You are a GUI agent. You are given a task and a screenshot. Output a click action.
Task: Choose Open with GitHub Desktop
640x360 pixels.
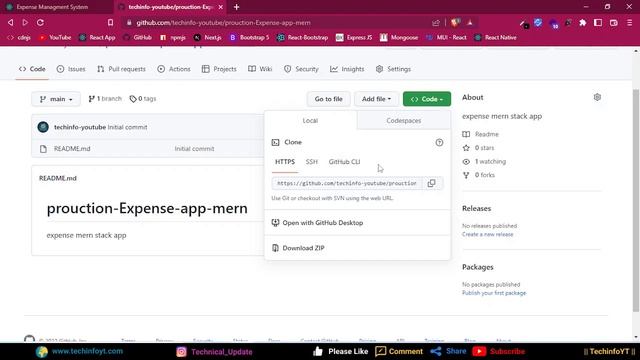358,223
